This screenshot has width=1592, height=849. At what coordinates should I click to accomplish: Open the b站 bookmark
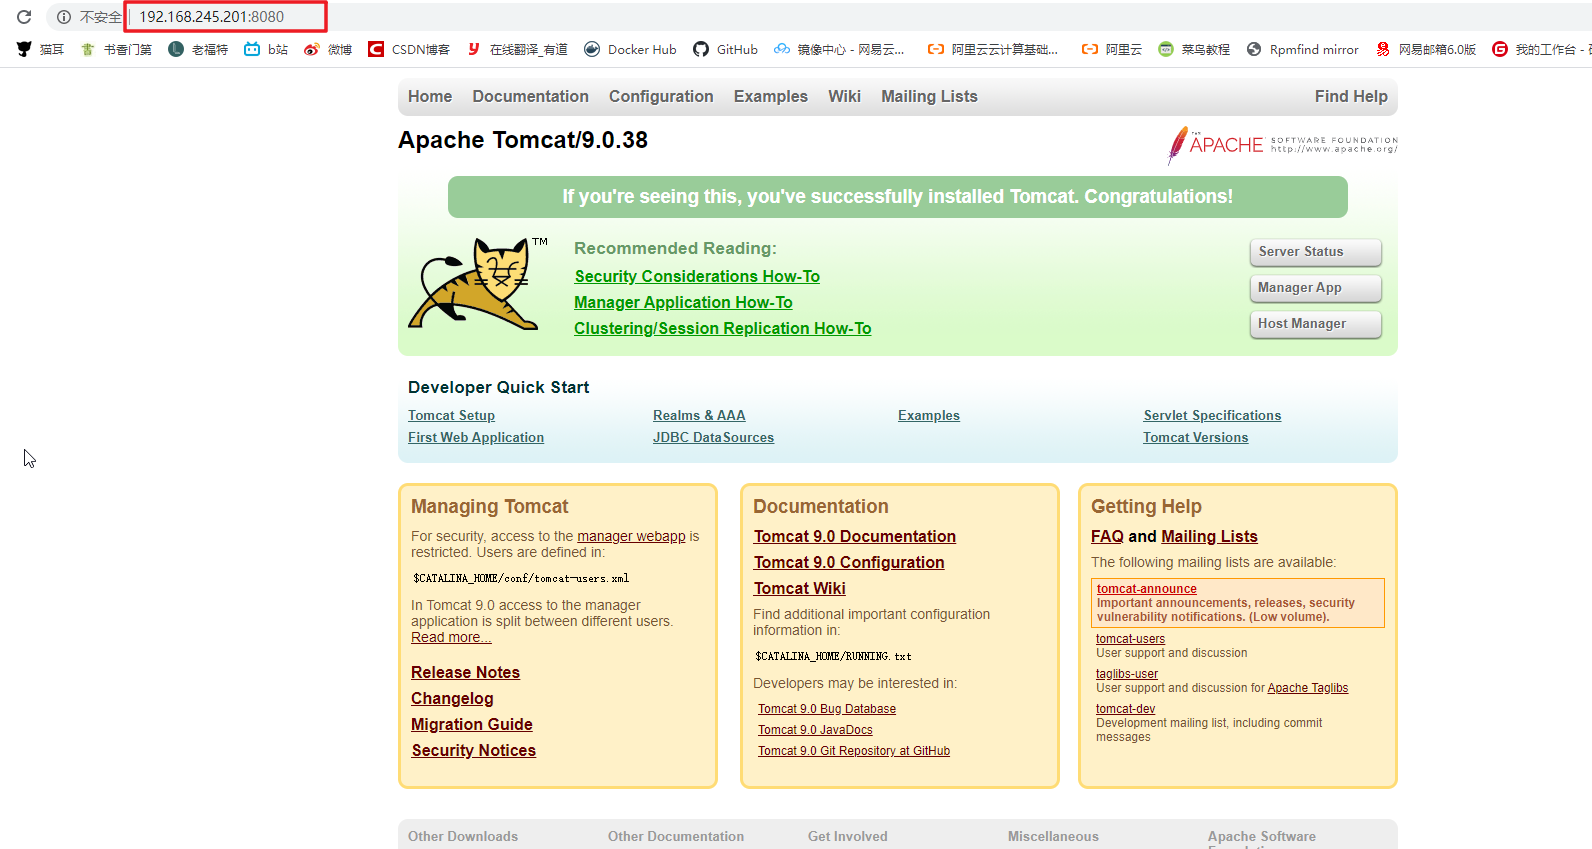(266, 49)
